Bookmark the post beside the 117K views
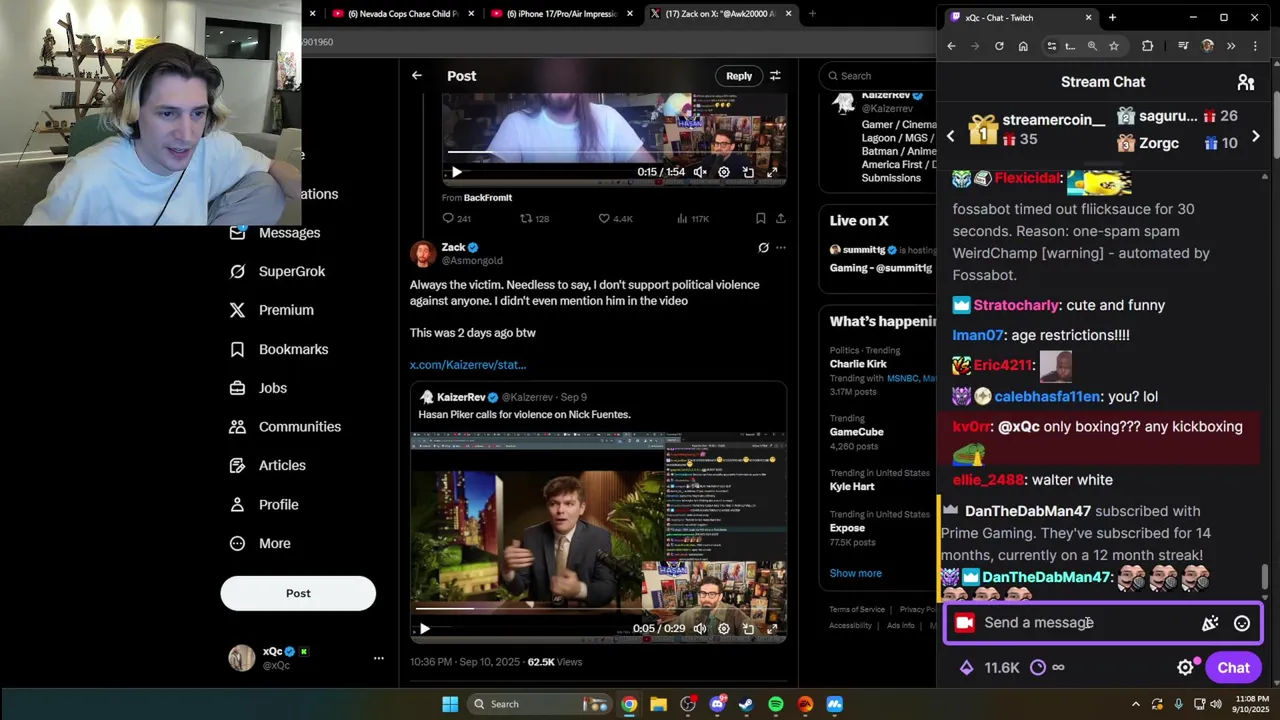Image resolution: width=1280 pixels, height=720 pixels. tap(761, 218)
